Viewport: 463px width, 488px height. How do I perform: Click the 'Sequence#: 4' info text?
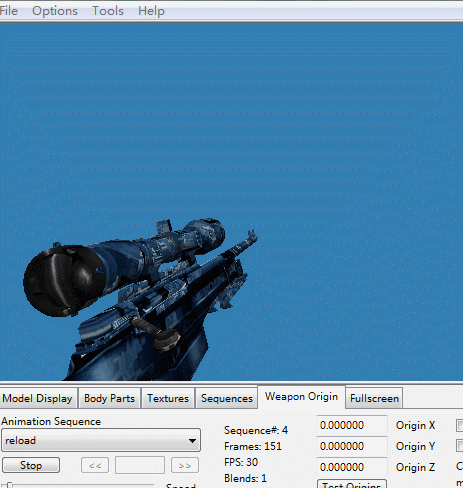[256, 430]
